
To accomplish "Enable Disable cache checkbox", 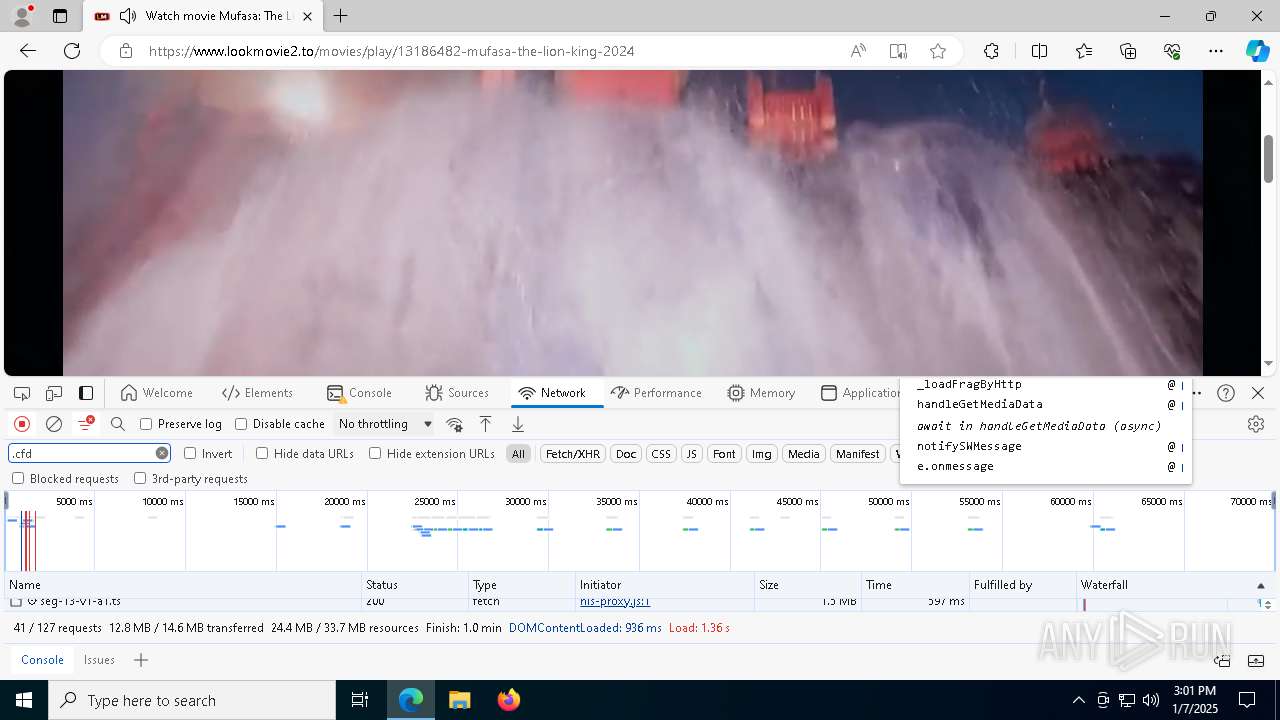I will click(x=241, y=424).
